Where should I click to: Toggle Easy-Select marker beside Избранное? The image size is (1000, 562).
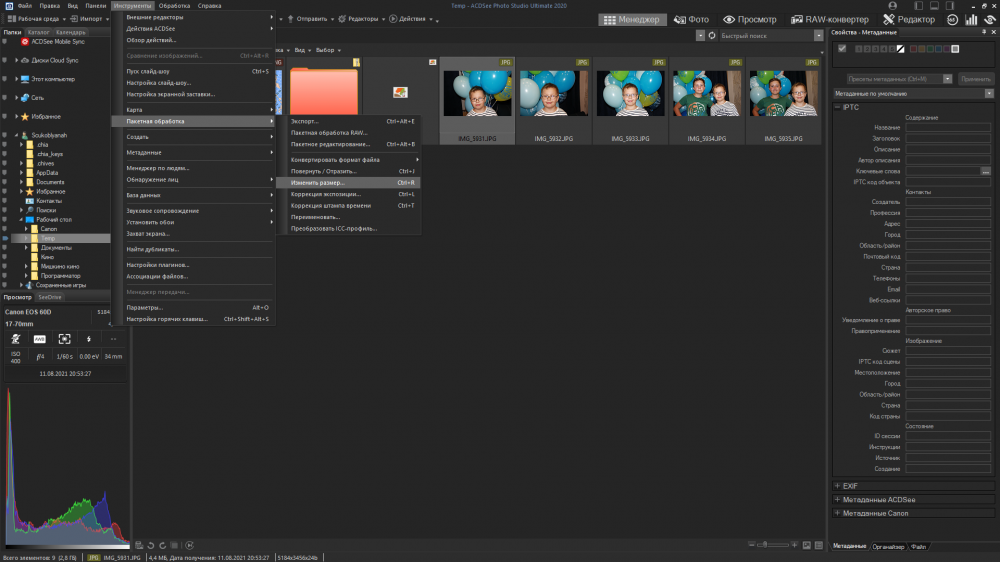(5, 116)
